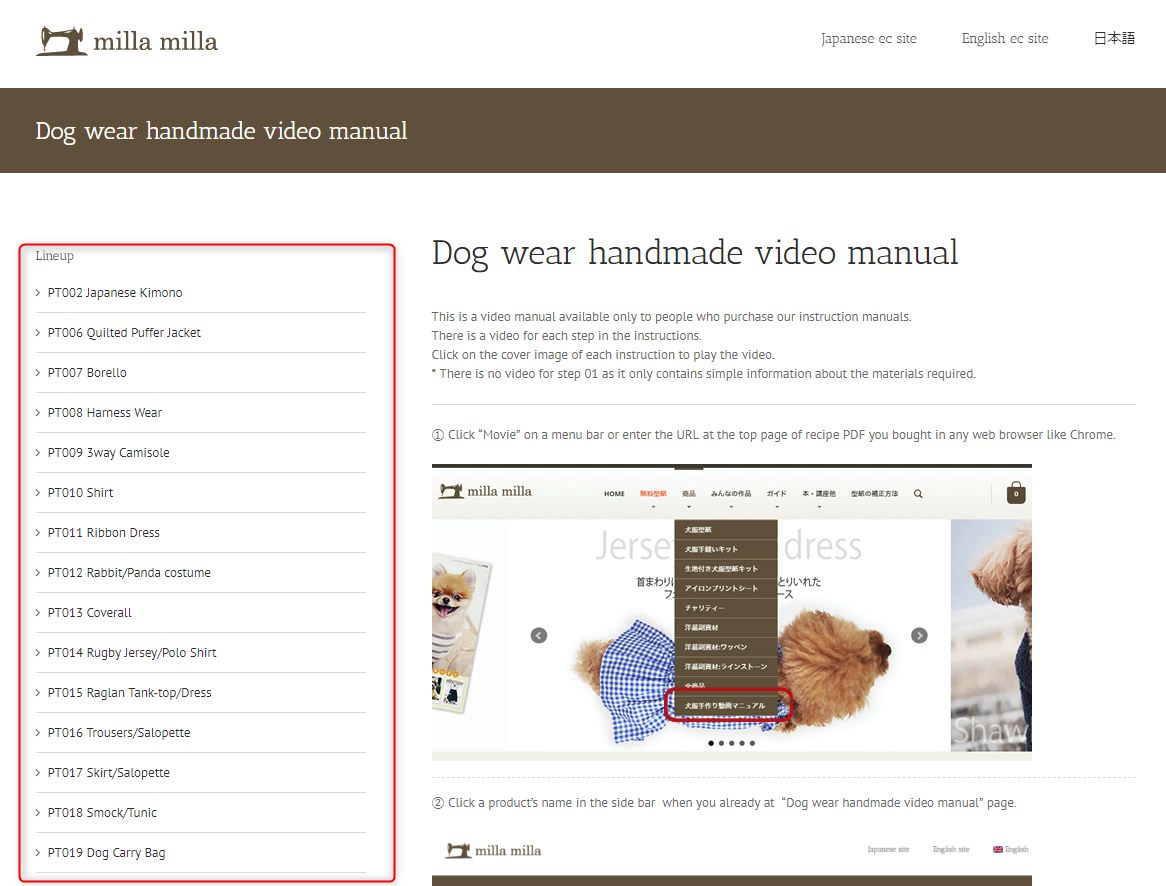
Task: Open PT016 Trousers/Salopette manual
Action: 119,733
